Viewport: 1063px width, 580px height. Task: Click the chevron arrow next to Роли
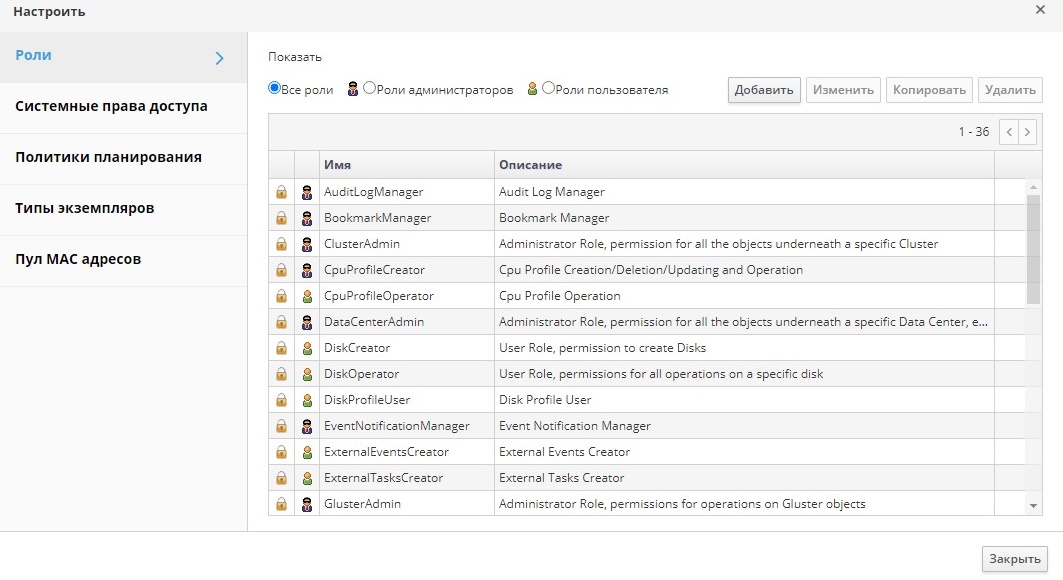220,58
